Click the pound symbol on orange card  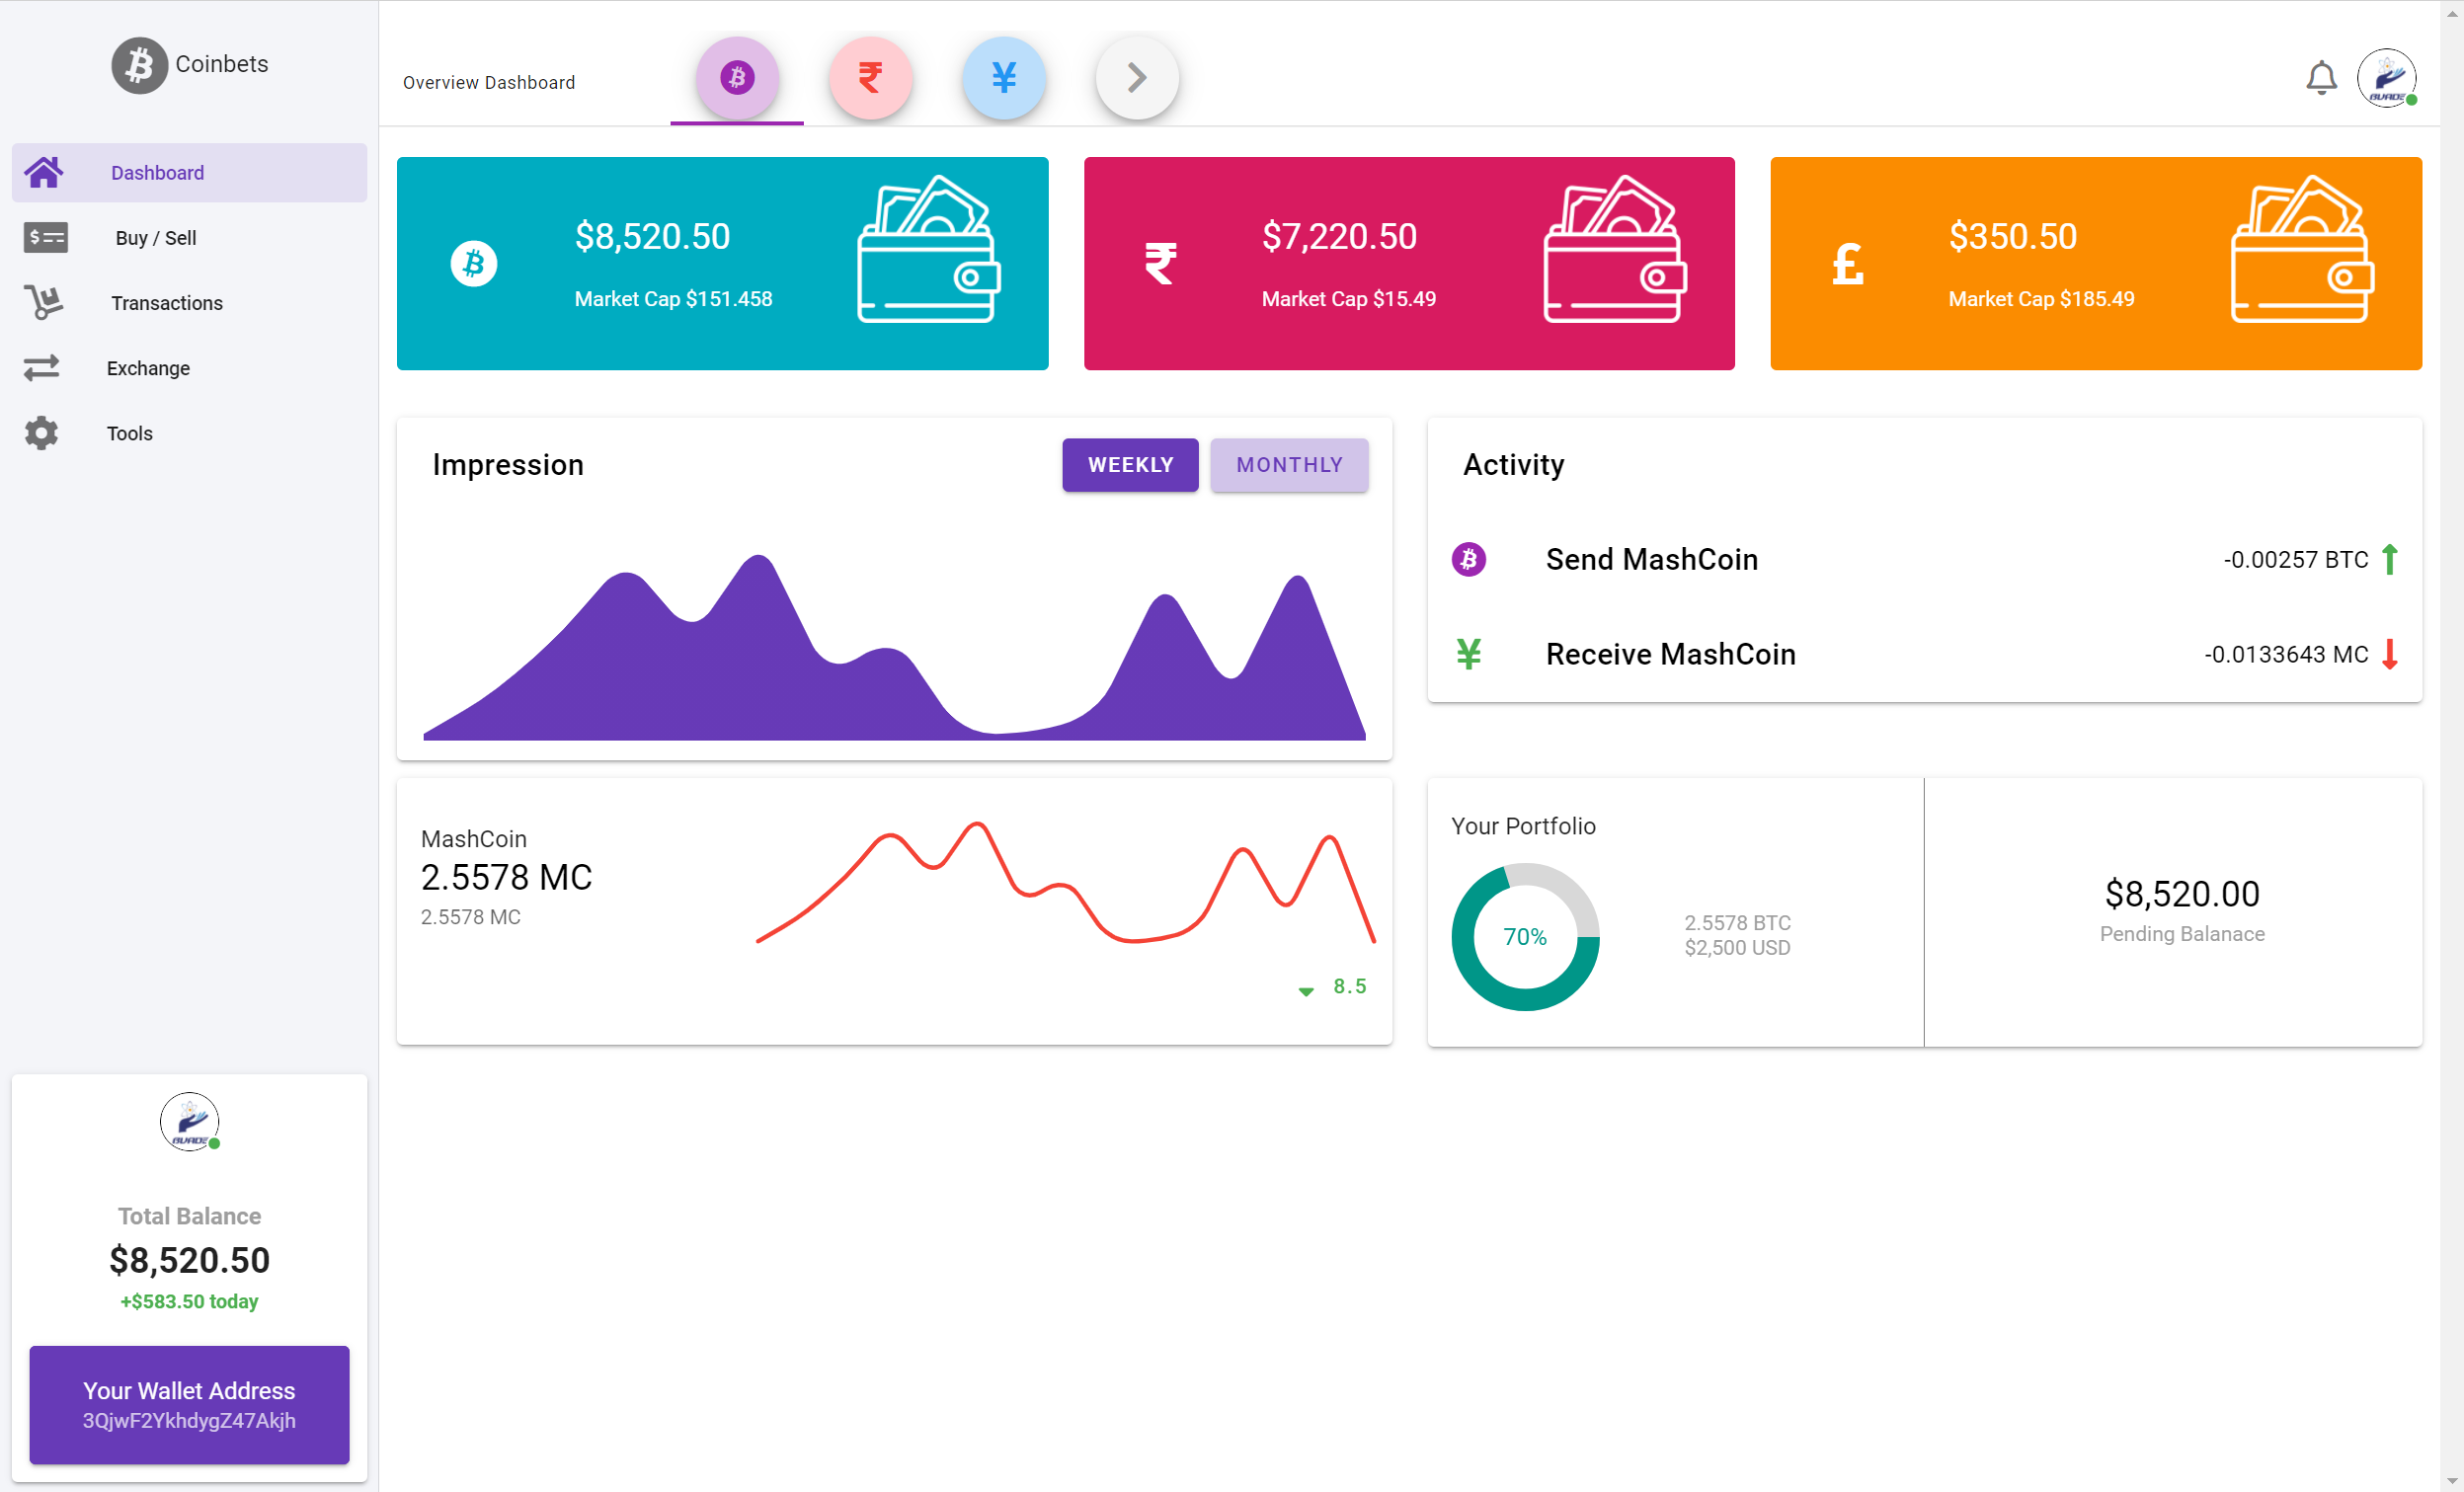click(x=1847, y=264)
